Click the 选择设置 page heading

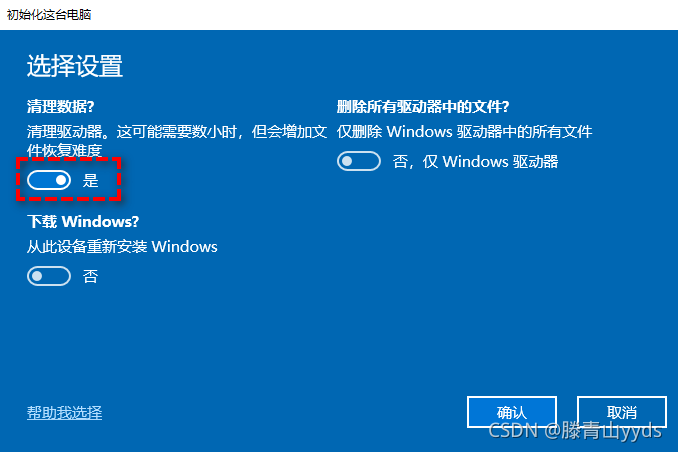click(75, 66)
